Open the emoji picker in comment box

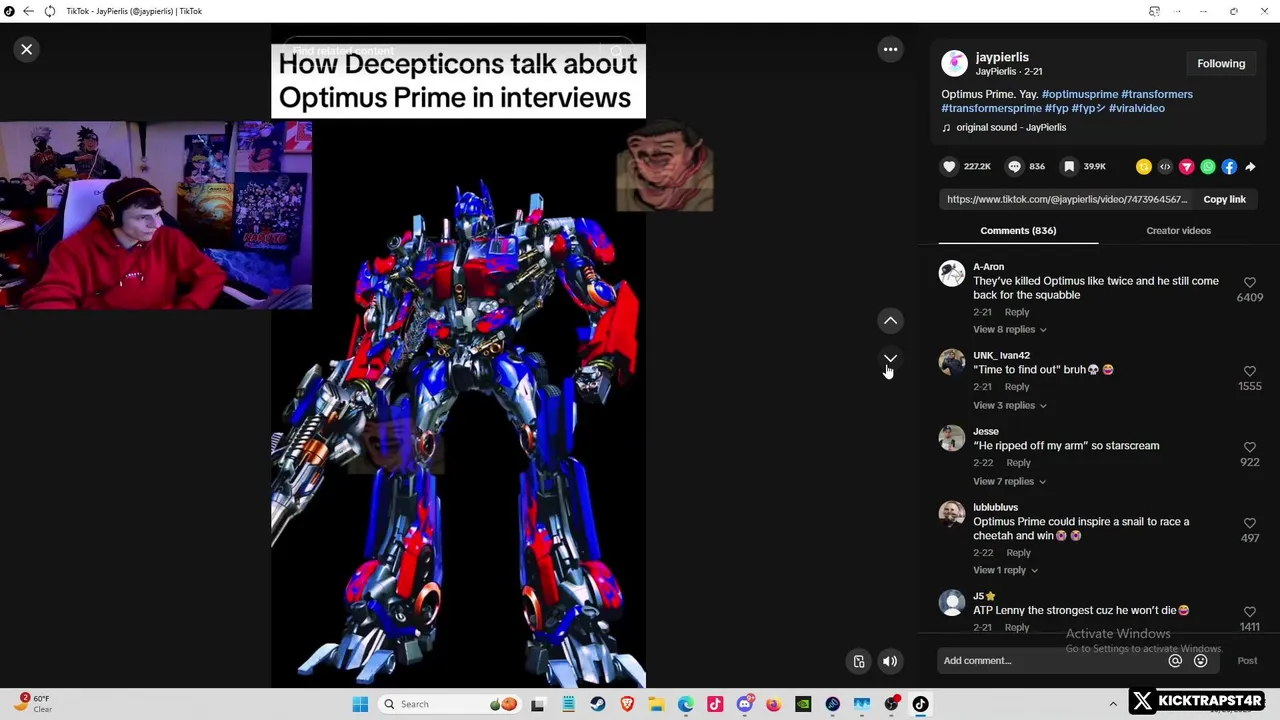tap(1201, 660)
